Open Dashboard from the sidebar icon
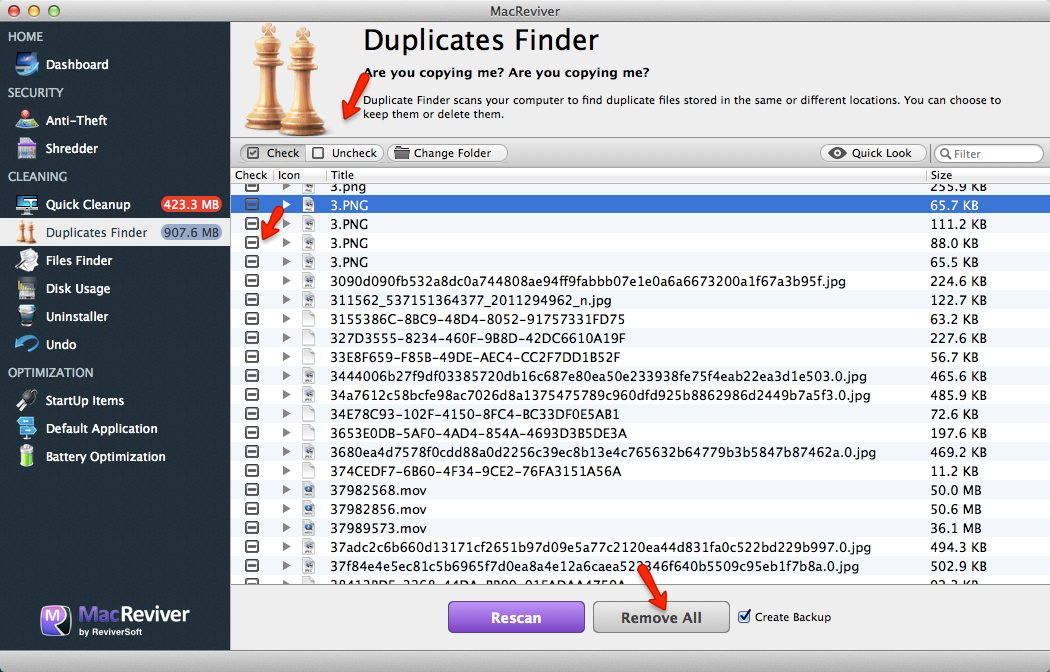 point(27,65)
